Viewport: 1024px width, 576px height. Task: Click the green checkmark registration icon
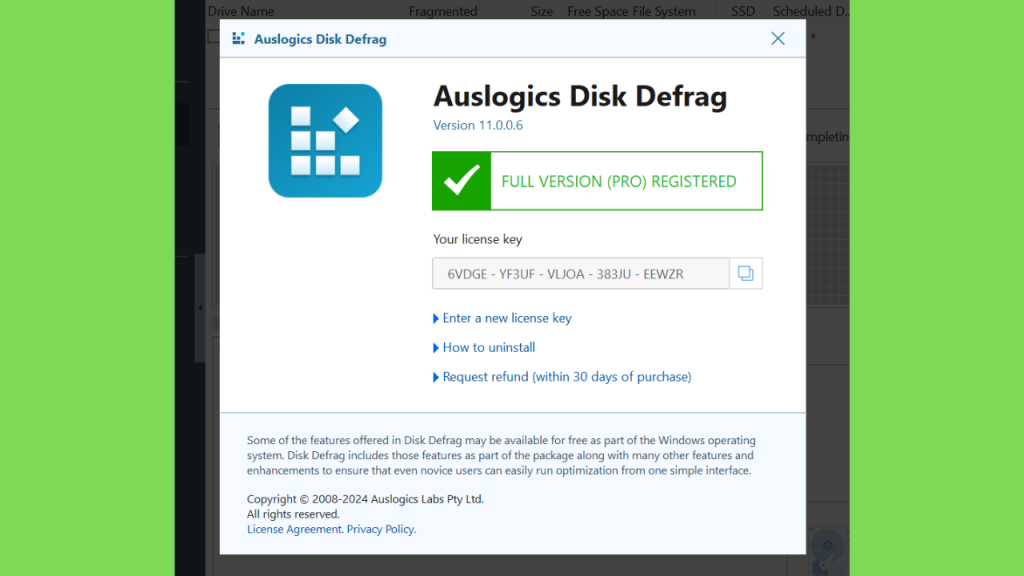coord(462,181)
